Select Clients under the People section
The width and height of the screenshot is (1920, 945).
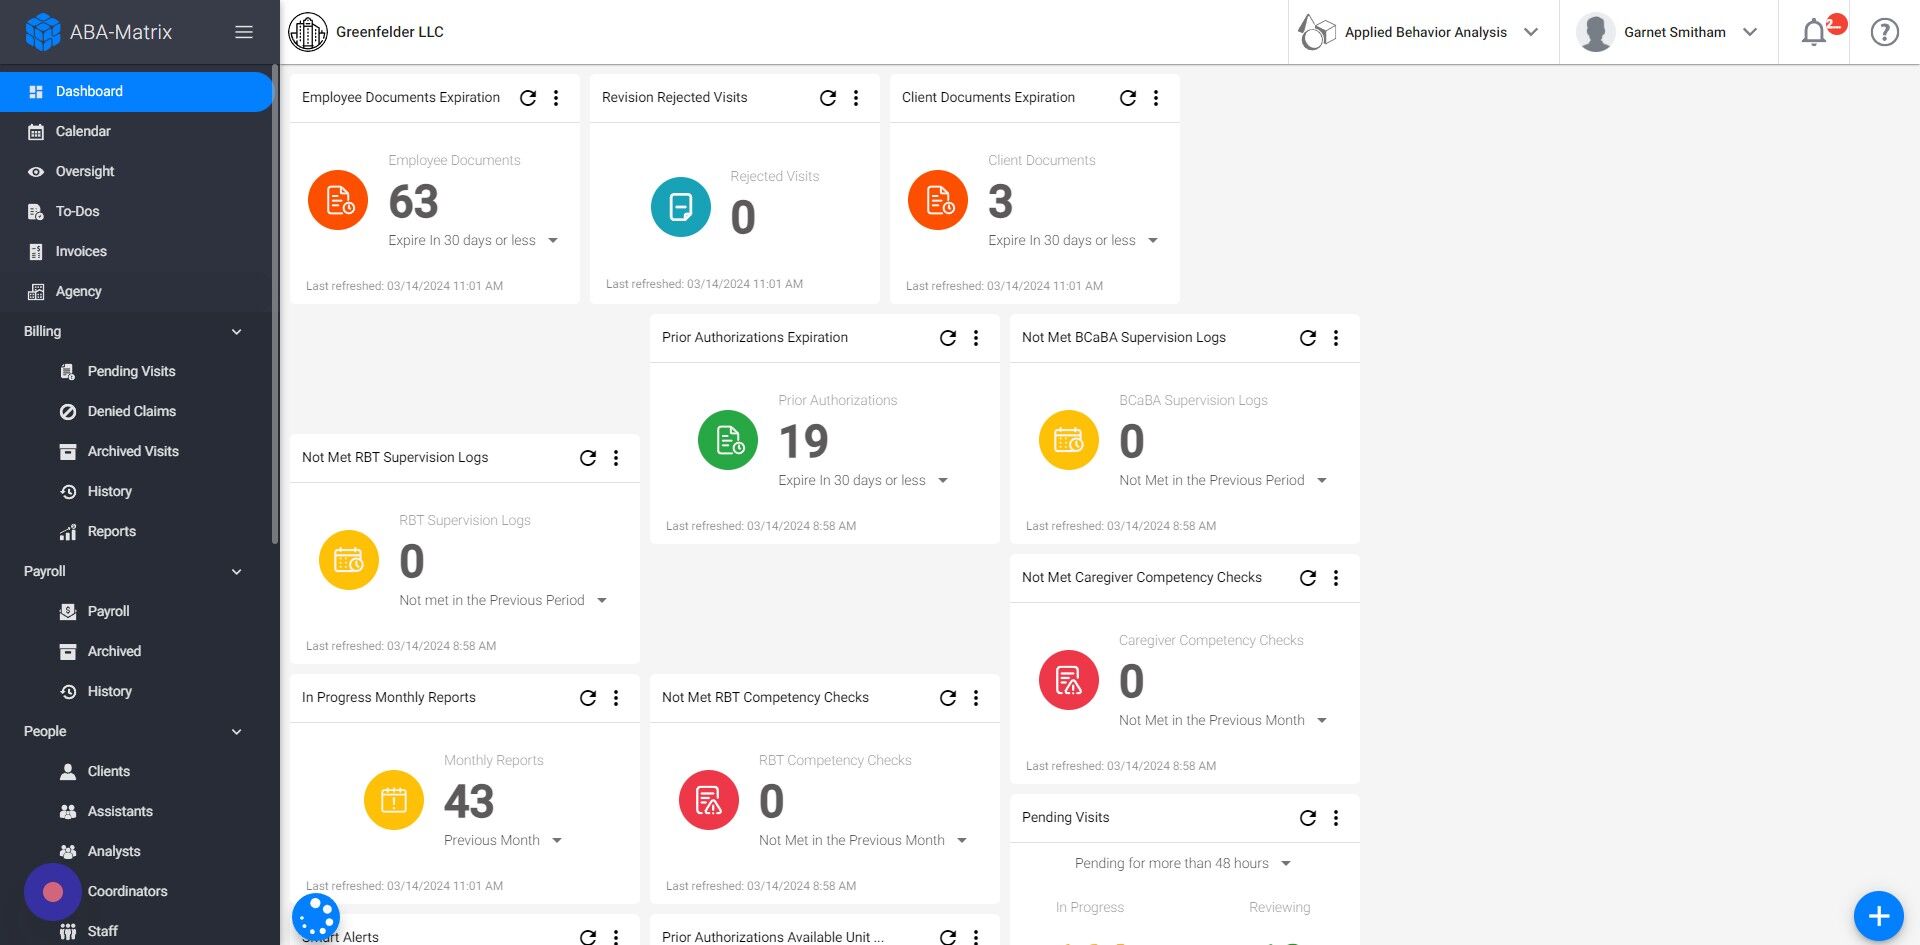pyautogui.click(x=109, y=771)
